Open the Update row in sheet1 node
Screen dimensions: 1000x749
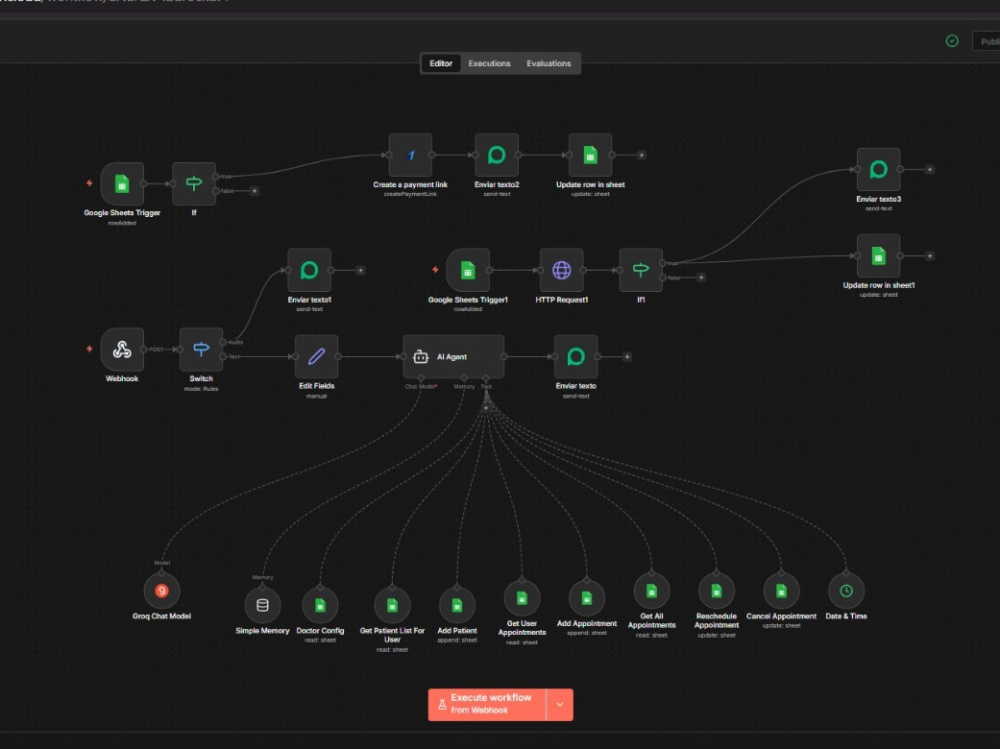pyautogui.click(x=878, y=256)
